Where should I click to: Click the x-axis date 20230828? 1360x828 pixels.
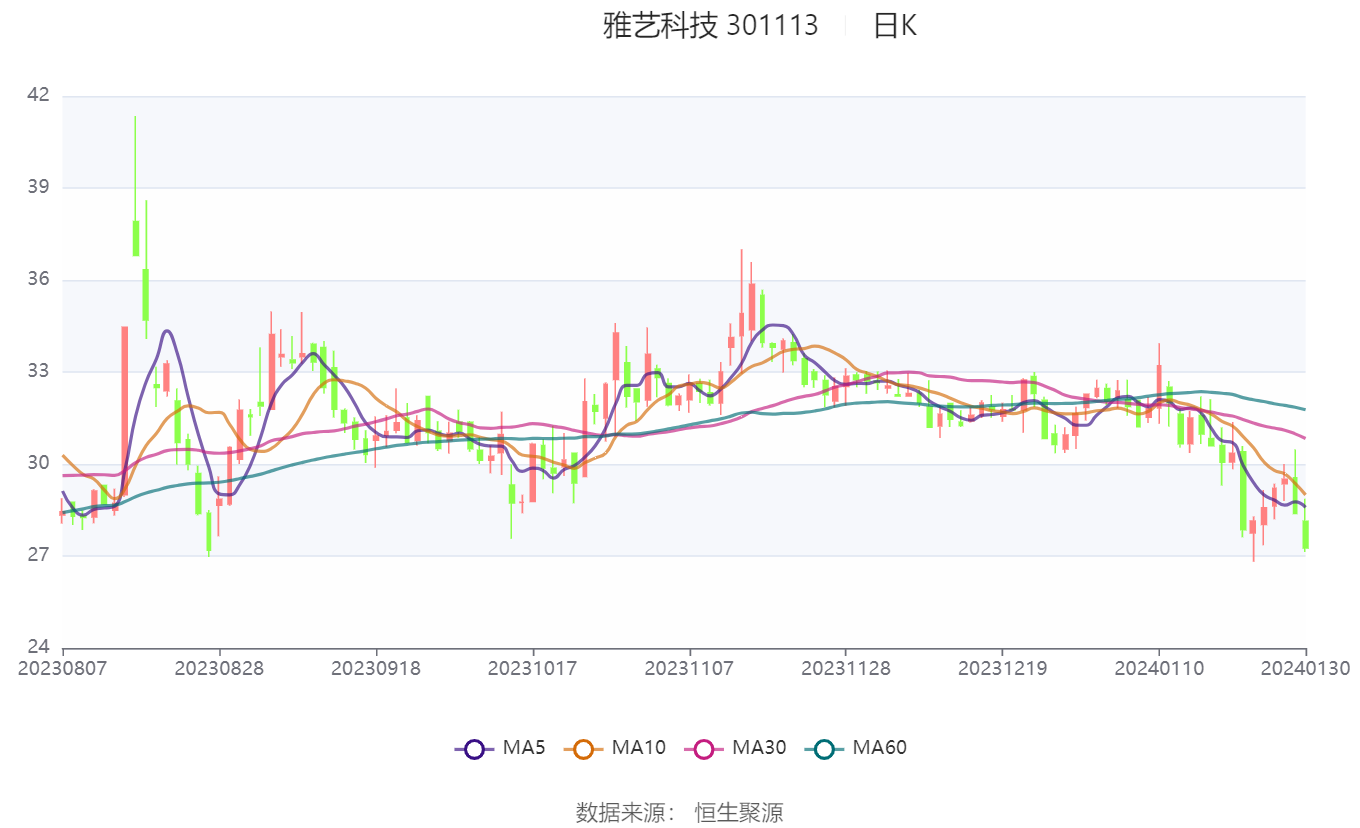click(219, 668)
